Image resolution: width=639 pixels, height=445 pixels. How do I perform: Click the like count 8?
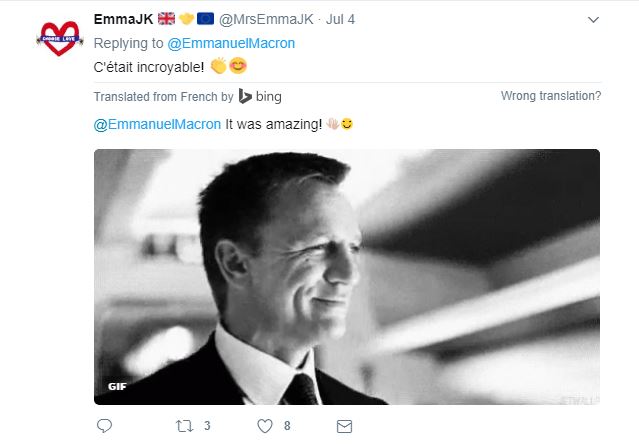pyautogui.click(x=287, y=426)
